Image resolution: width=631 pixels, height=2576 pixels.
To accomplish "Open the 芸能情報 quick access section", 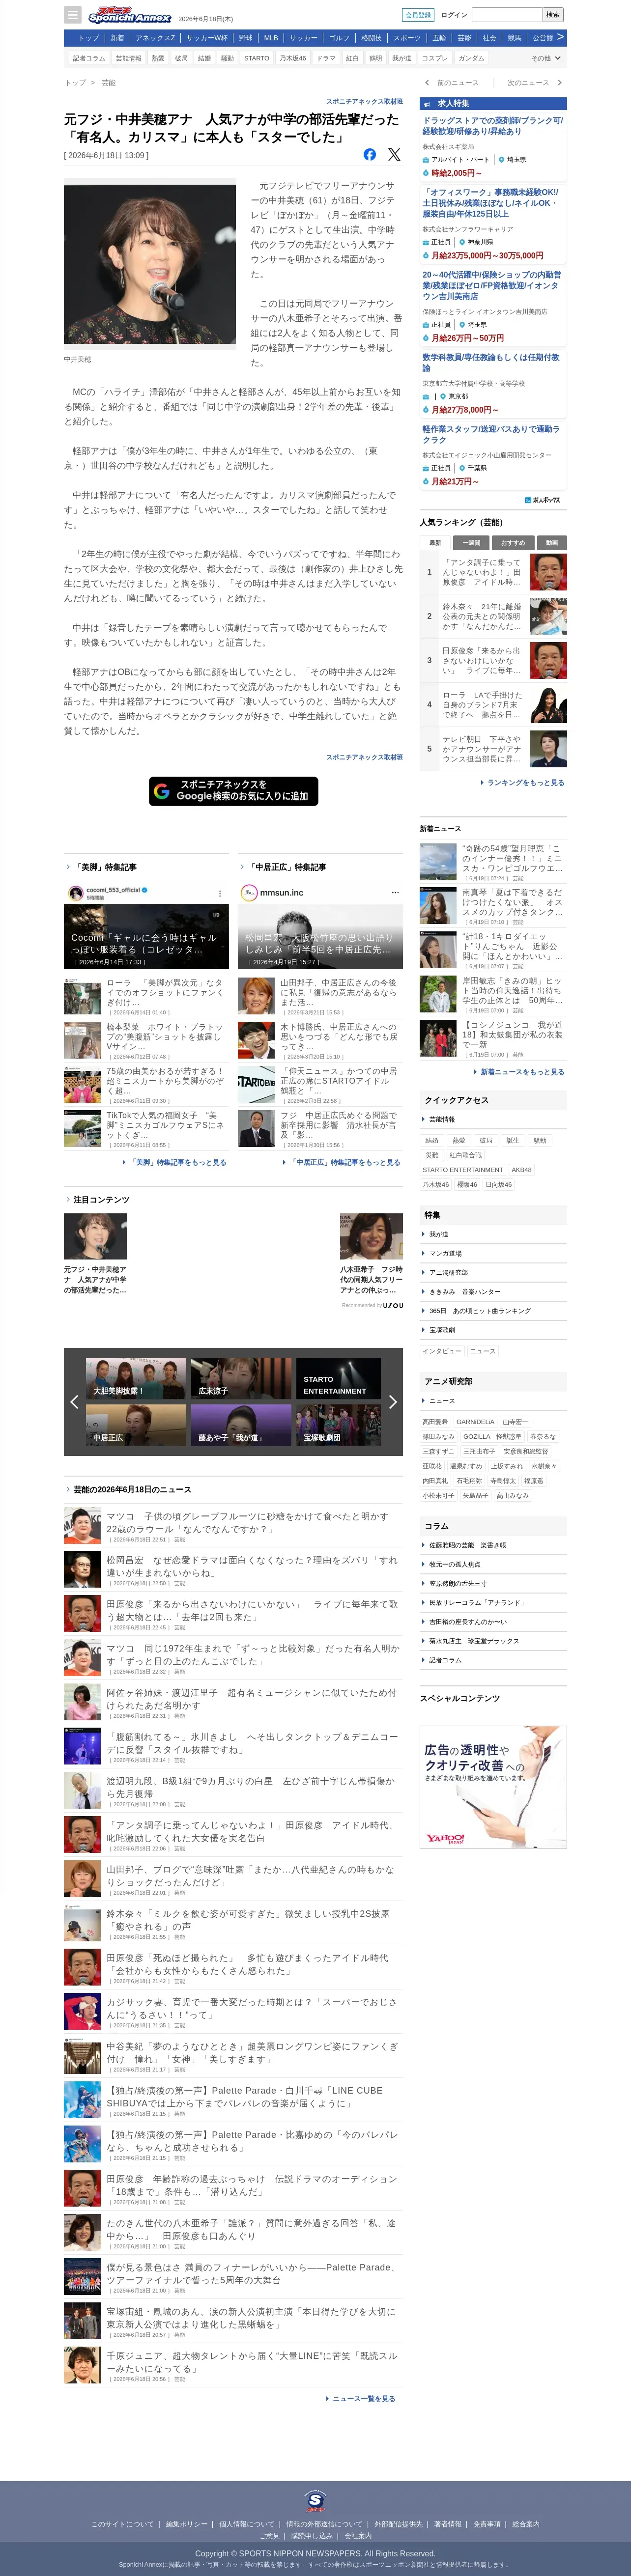I will [x=442, y=1119].
